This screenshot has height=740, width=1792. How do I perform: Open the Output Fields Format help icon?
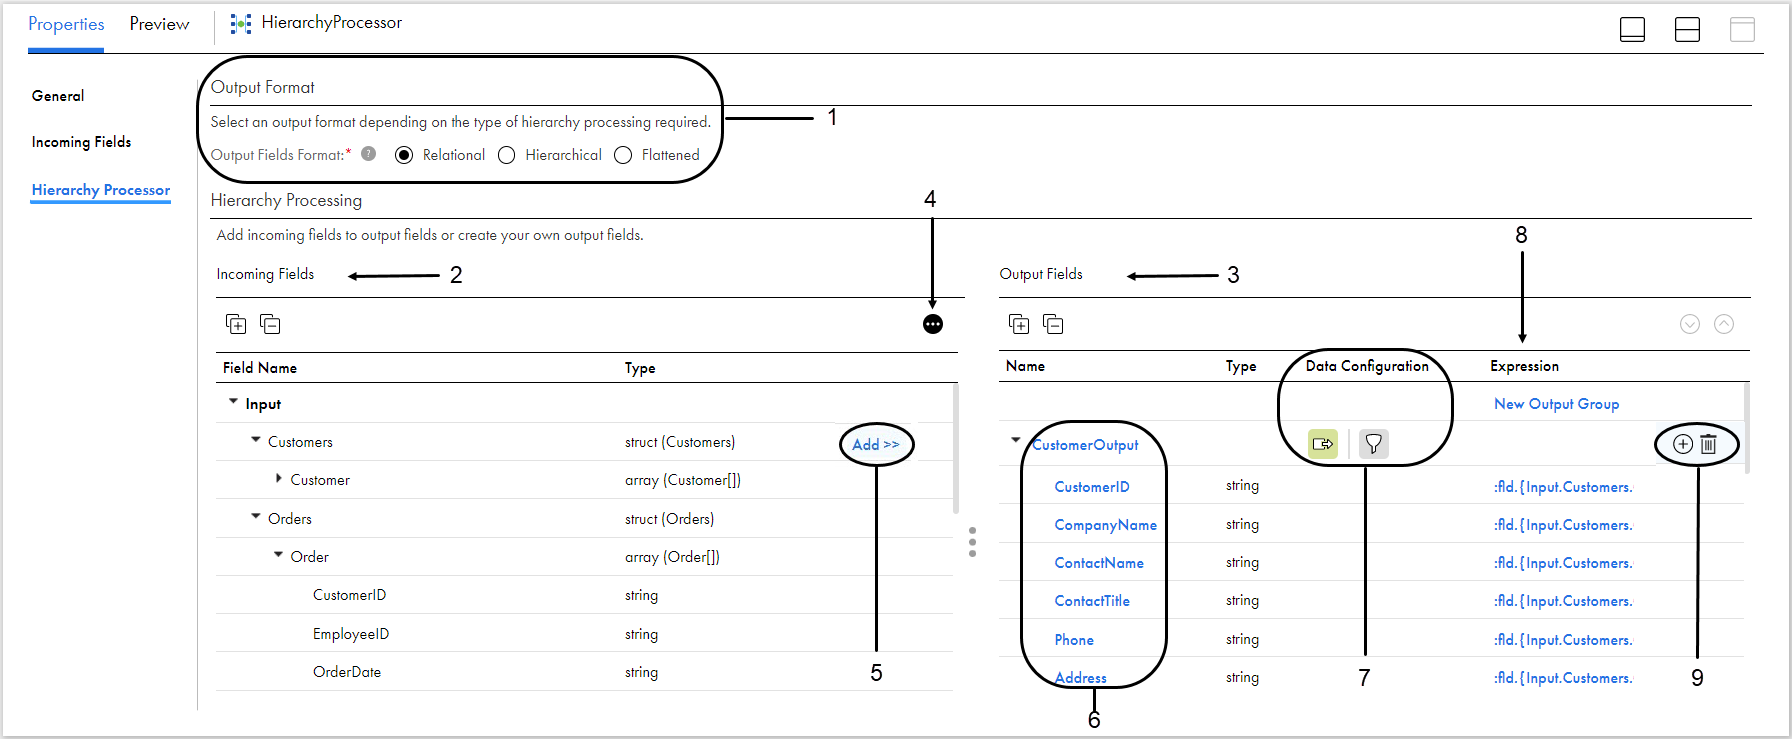click(x=368, y=154)
